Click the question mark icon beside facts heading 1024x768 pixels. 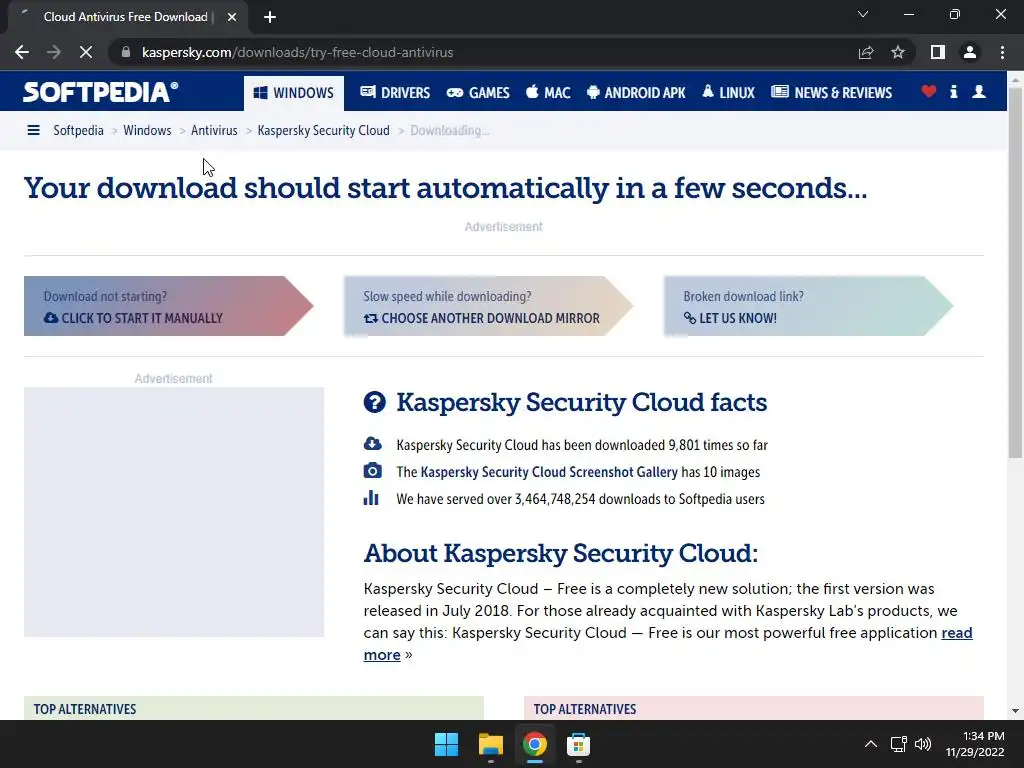(x=375, y=402)
